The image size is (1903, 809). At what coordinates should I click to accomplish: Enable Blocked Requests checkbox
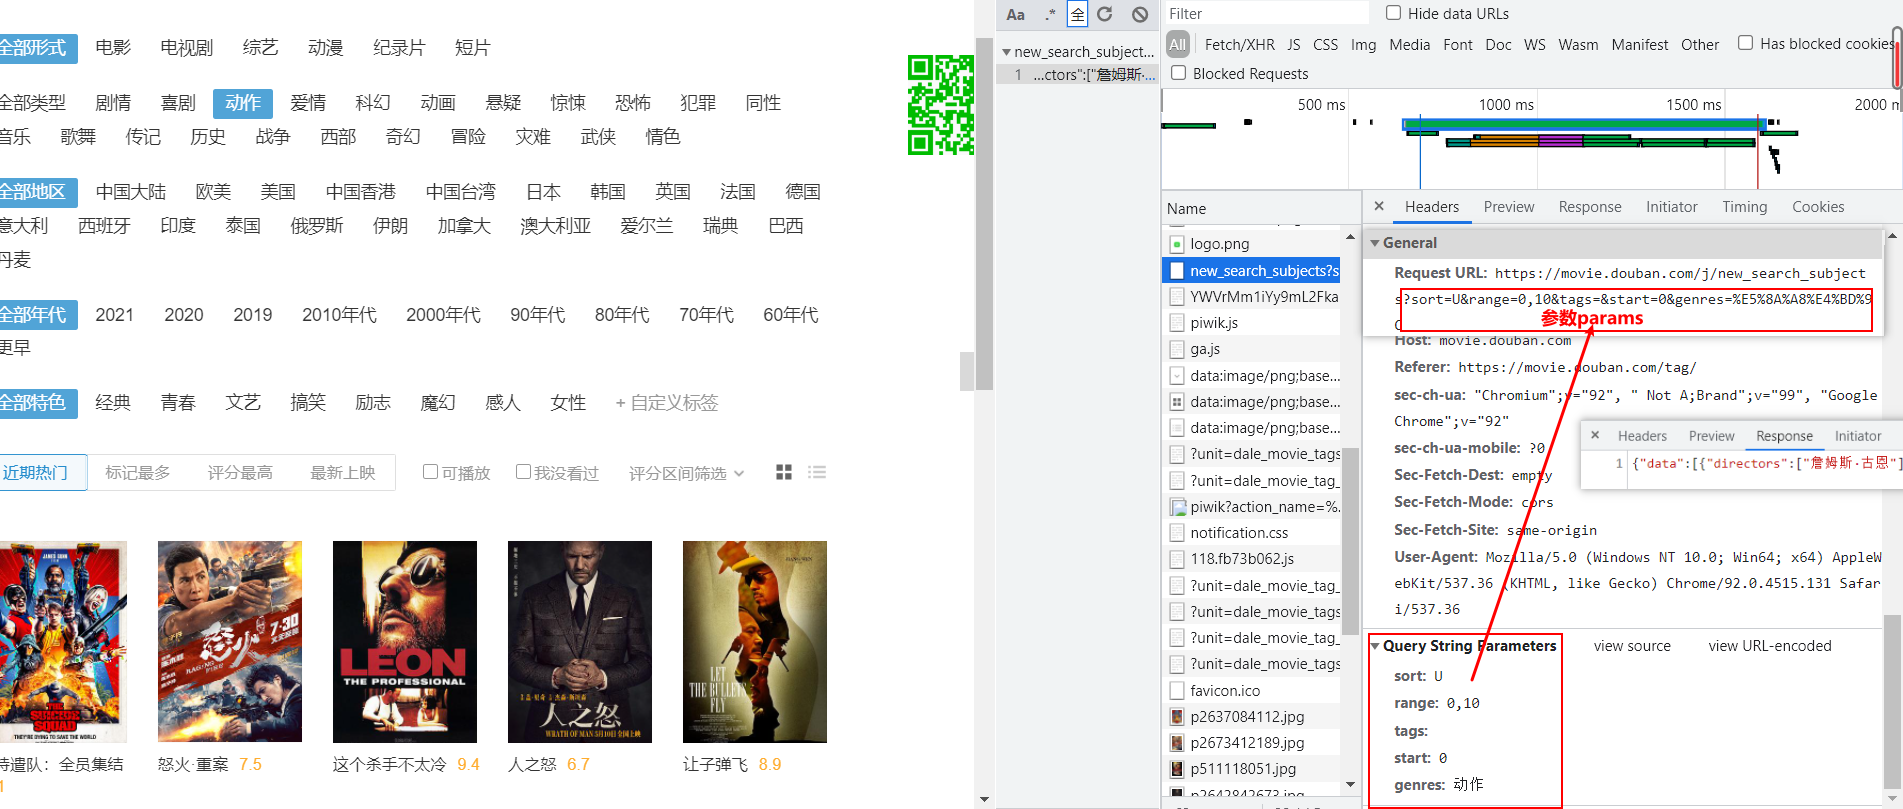[x=1178, y=73]
